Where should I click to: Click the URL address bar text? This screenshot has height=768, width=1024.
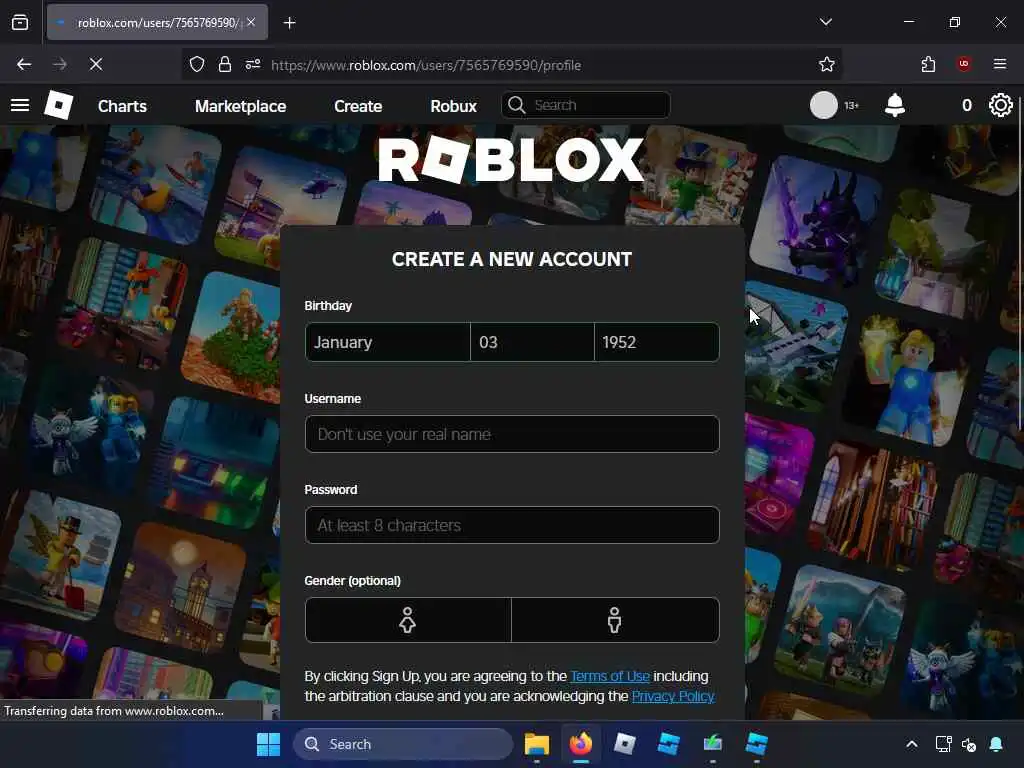click(426, 65)
